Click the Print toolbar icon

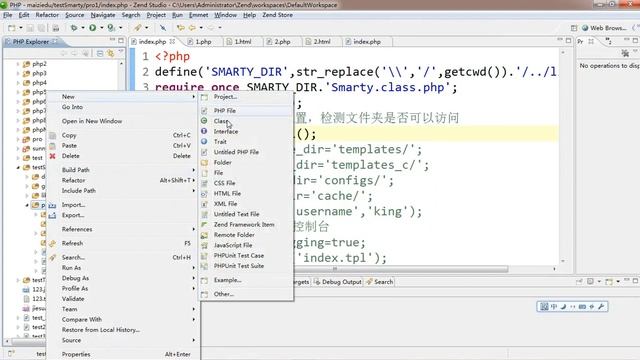(x=56, y=28)
